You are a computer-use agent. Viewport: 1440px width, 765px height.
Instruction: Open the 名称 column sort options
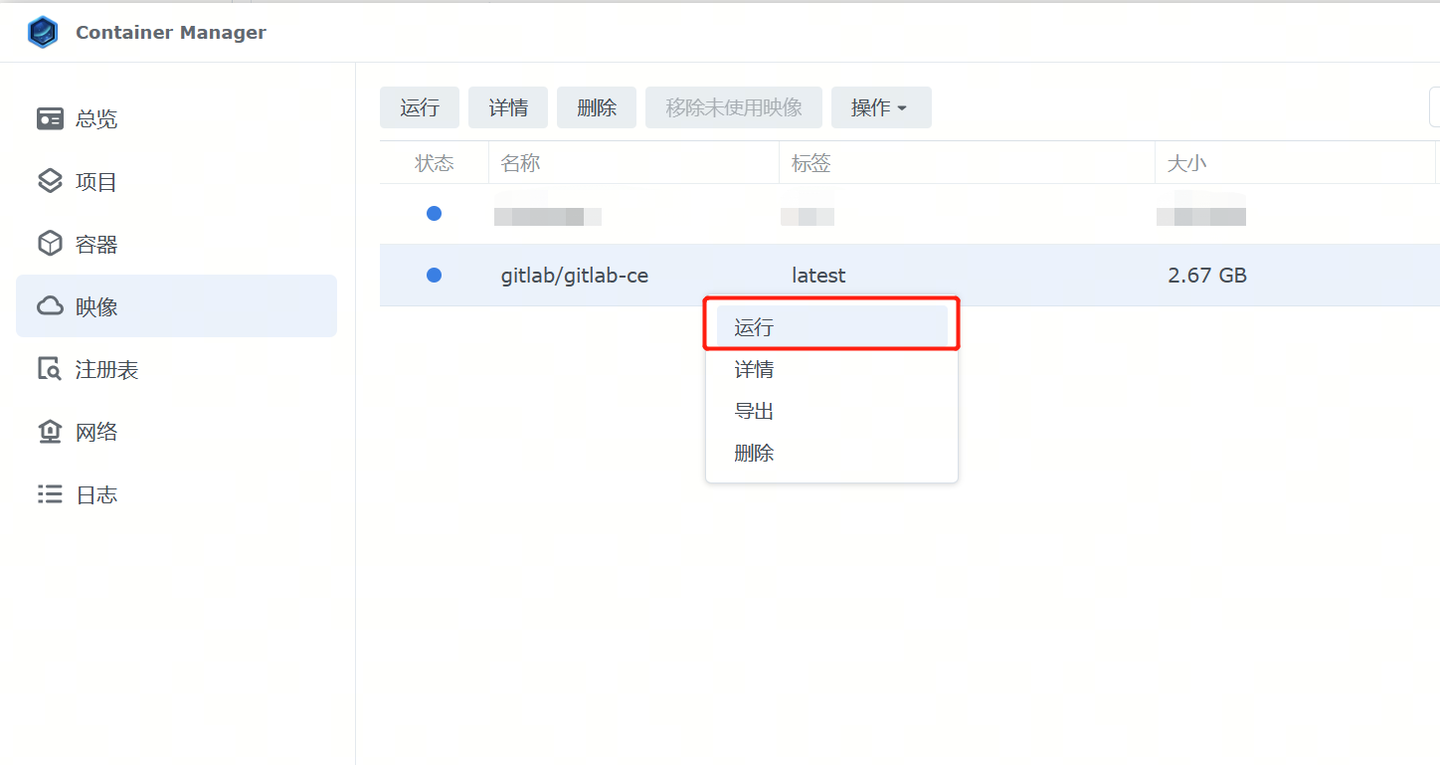pos(520,162)
